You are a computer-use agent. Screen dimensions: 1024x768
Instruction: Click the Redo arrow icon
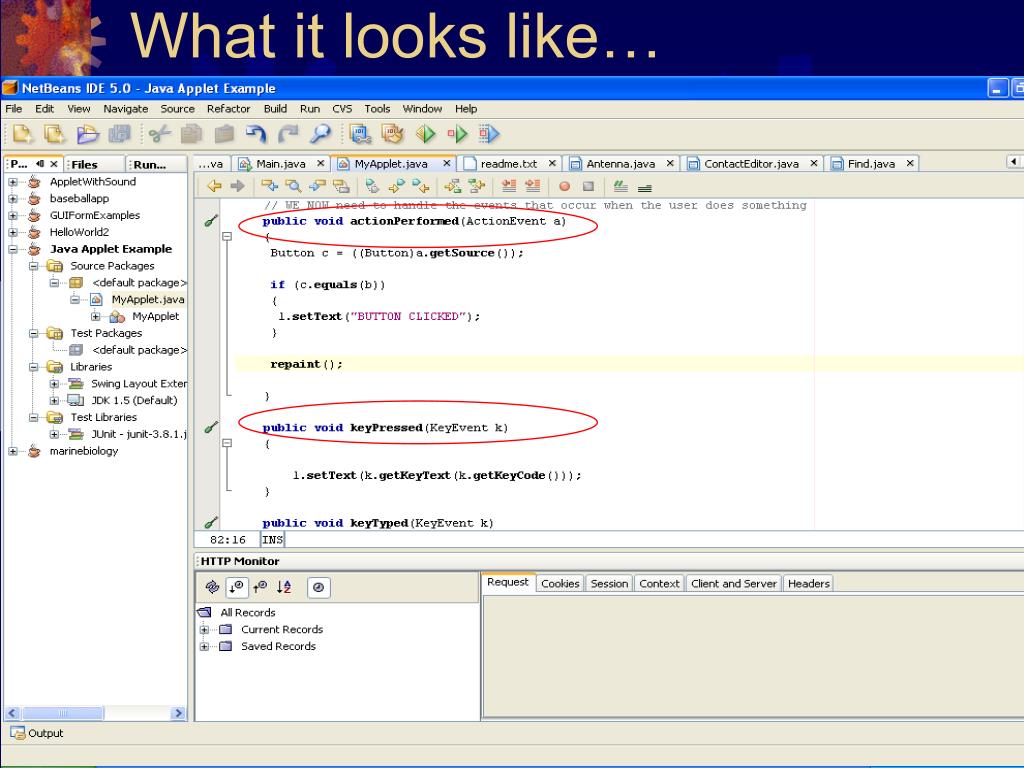click(288, 134)
